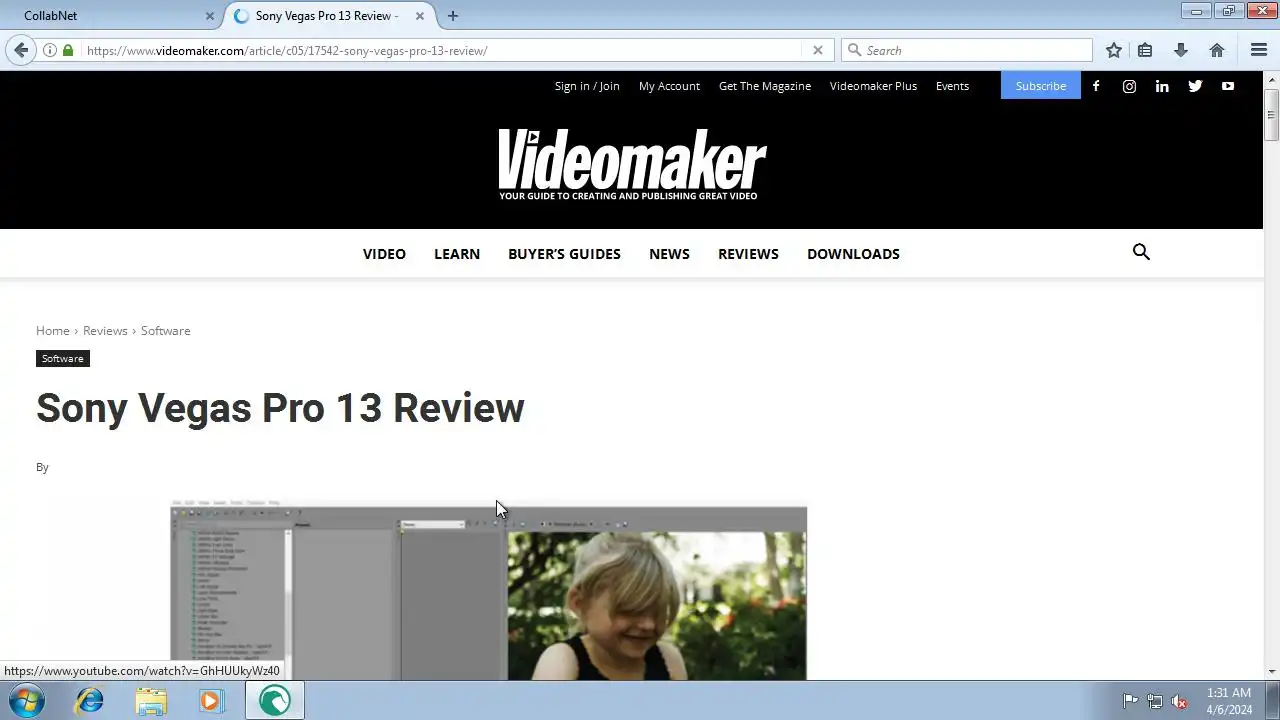Open a new tab with plus icon

[x=453, y=16]
